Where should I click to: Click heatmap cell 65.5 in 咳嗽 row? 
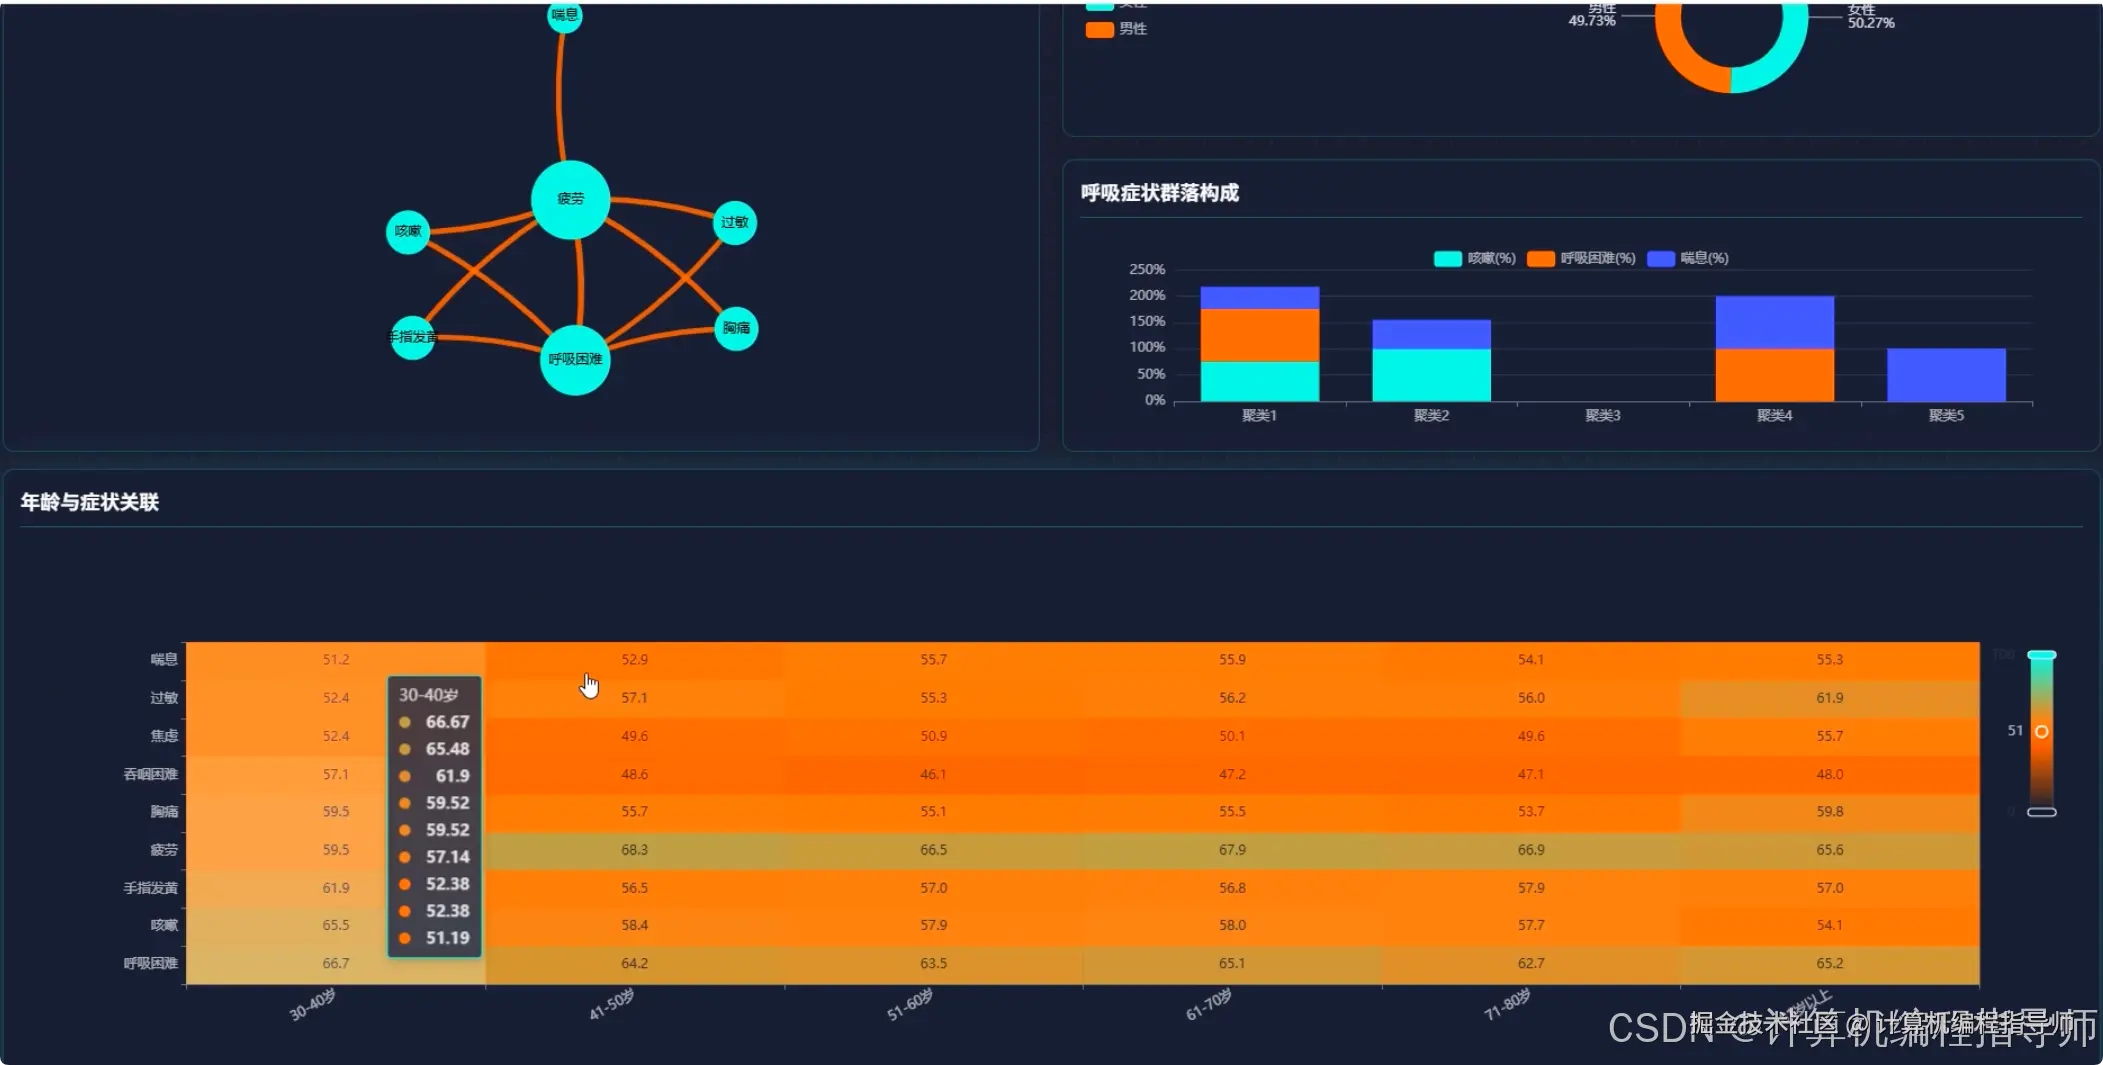(336, 926)
